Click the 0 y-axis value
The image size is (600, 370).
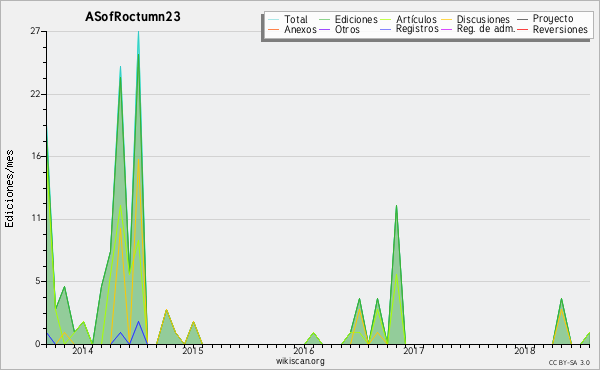38,344
